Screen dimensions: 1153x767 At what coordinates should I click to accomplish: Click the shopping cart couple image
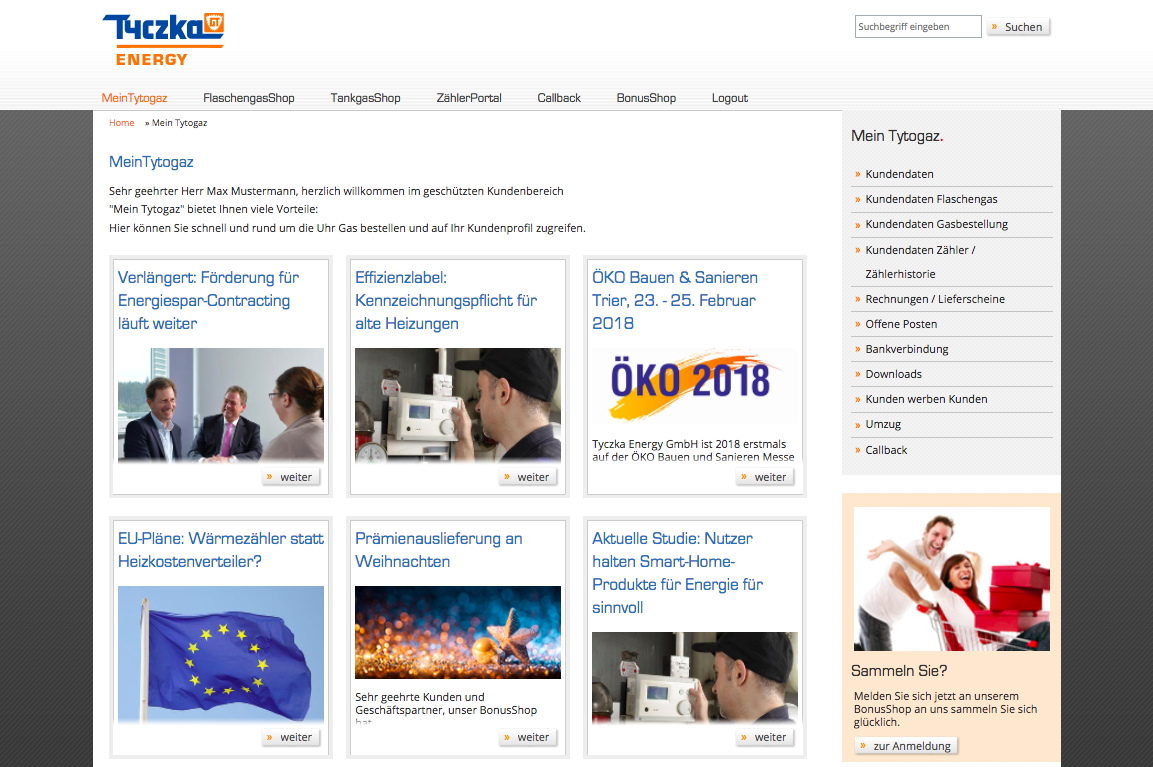click(x=952, y=579)
